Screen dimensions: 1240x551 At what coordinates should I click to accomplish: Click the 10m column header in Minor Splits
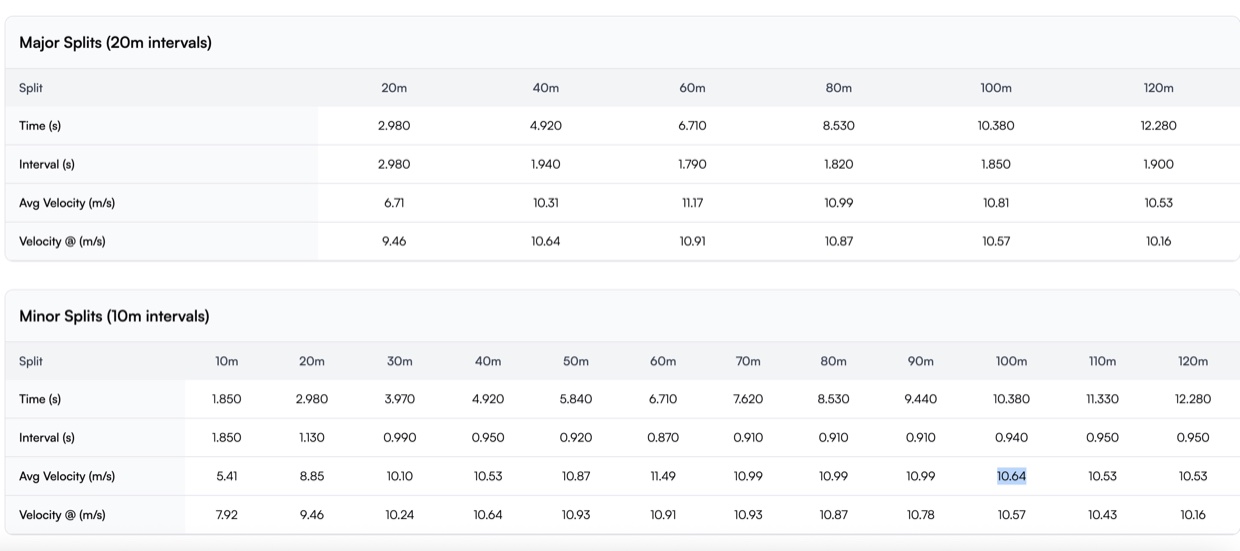tap(227, 361)
